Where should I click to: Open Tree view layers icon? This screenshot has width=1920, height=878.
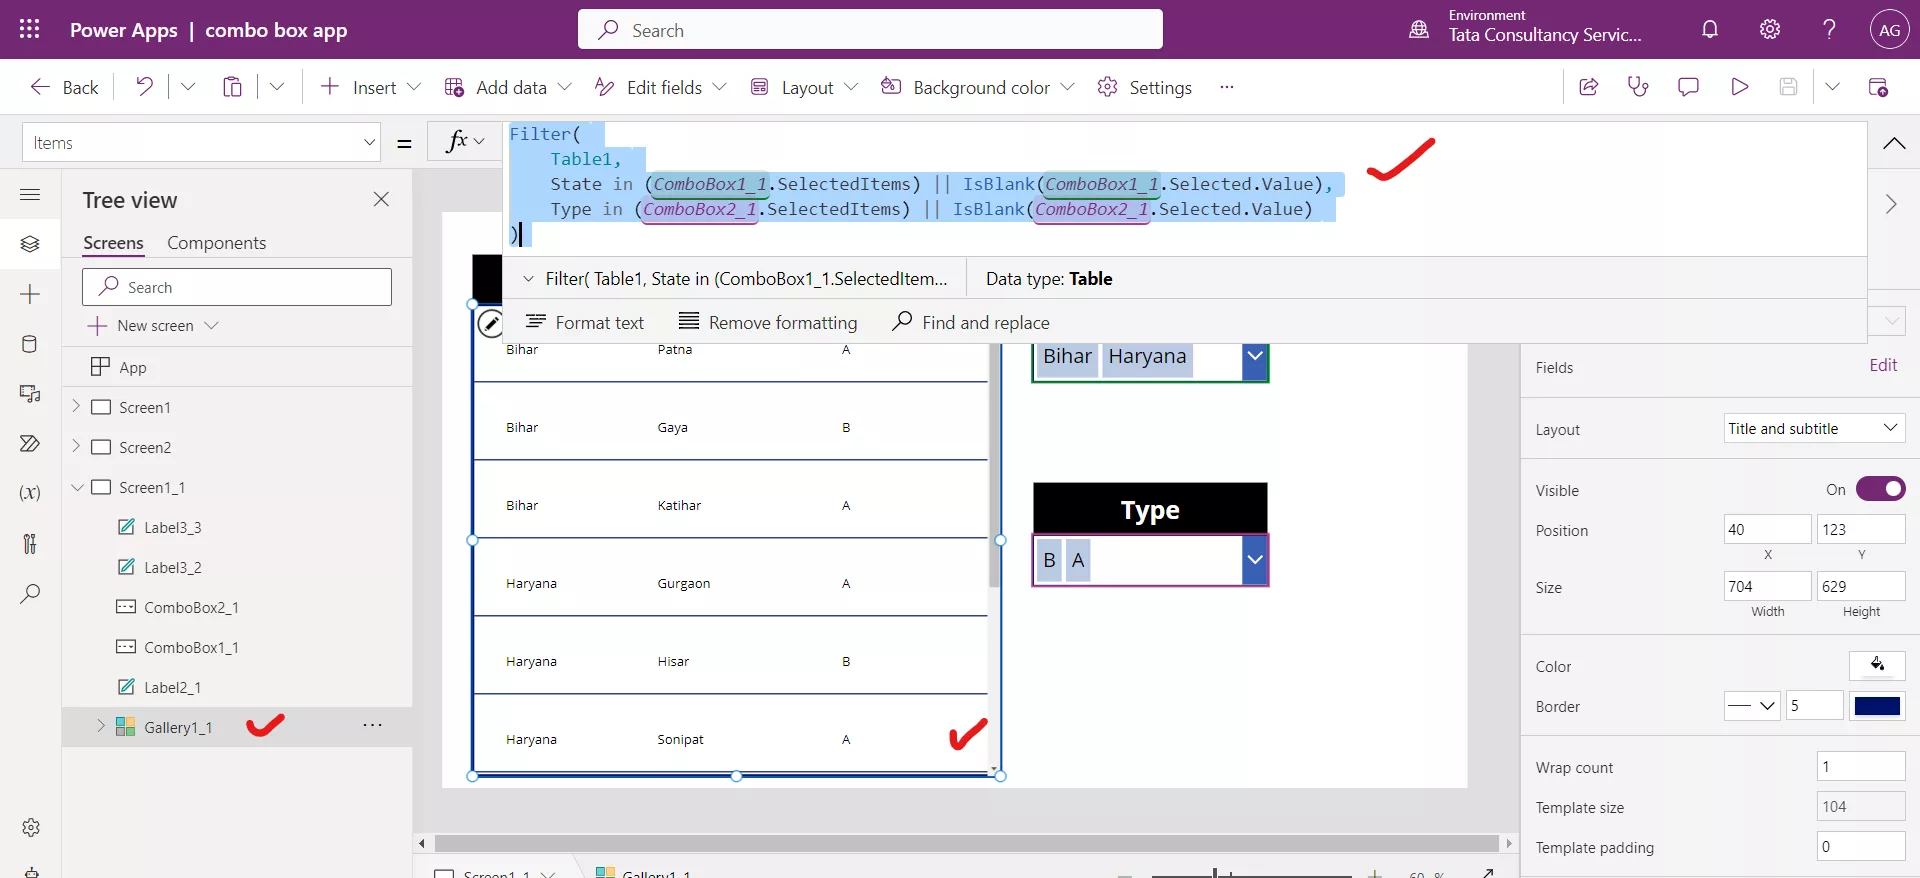pos(30,244)
